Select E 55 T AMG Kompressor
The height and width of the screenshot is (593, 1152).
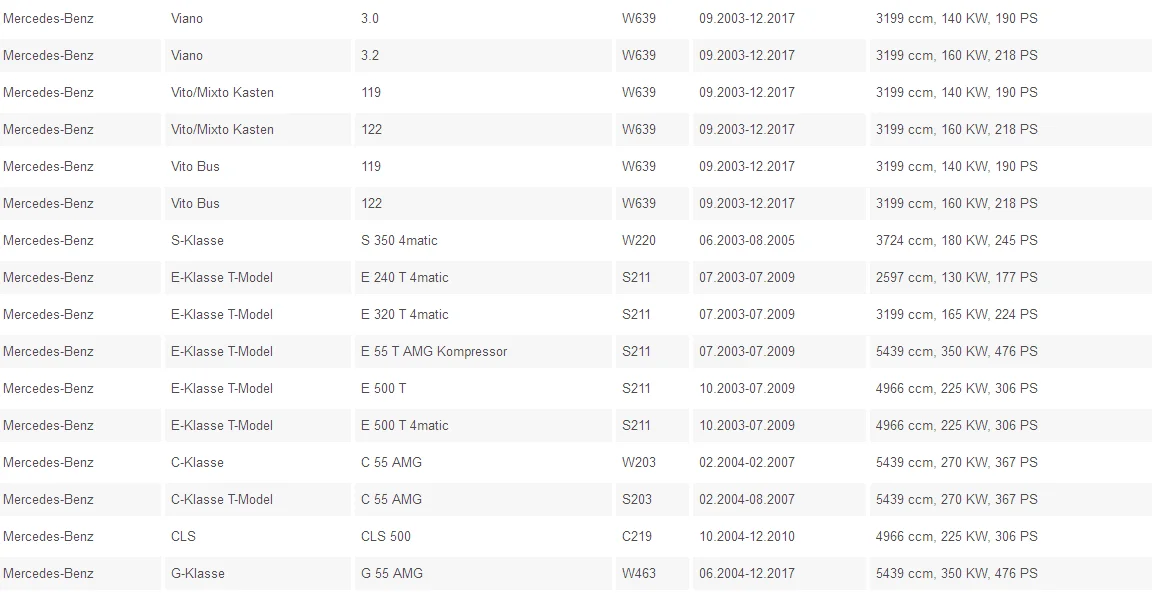(x=433, y=351)
